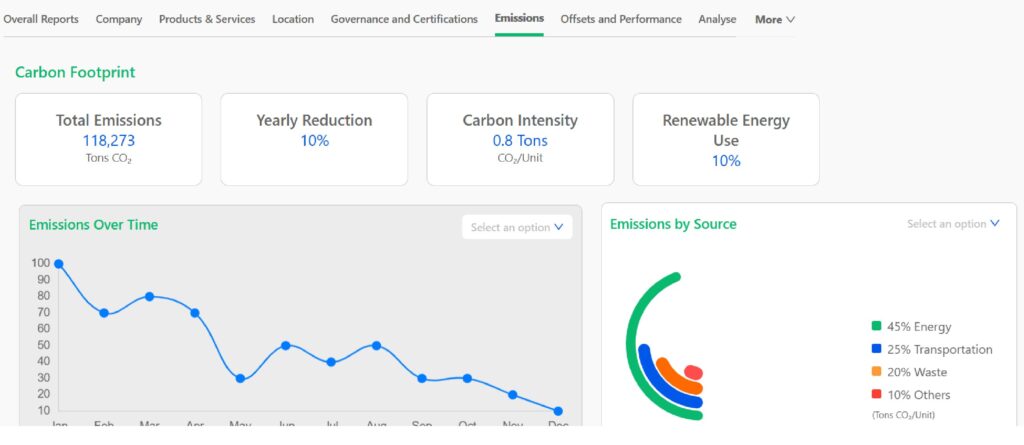
Task: Open Products & Services tab
Action: pos(207,19)
